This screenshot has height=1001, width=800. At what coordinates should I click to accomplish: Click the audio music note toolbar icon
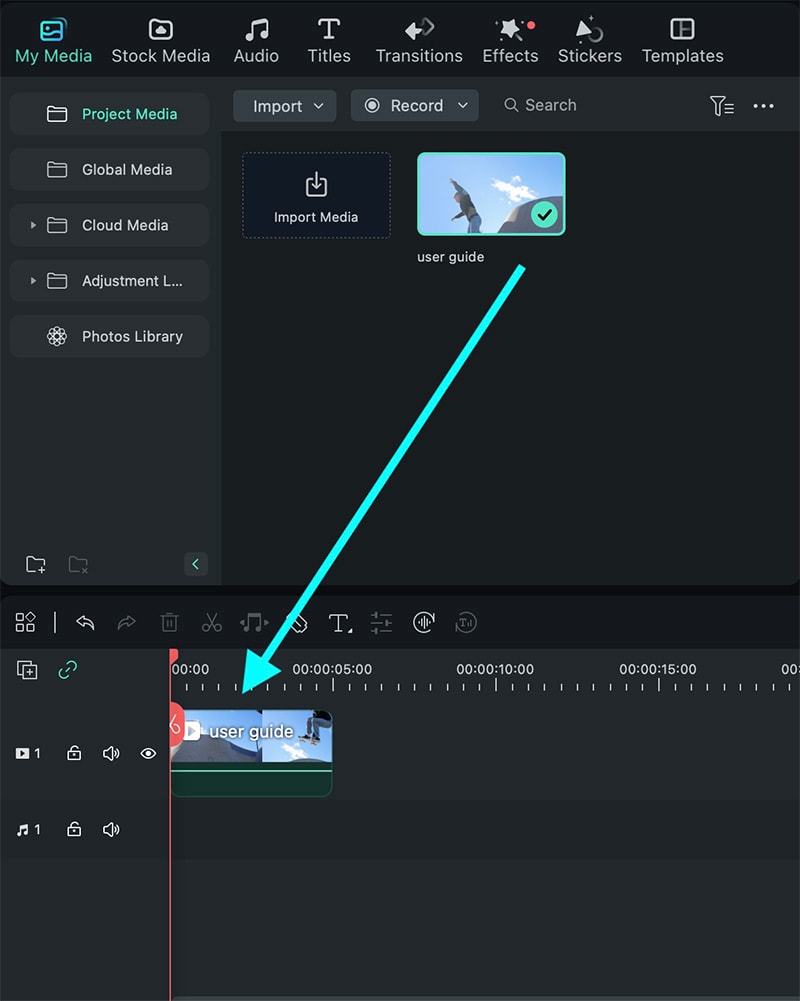pyautogui.click(x=254, y=622)
